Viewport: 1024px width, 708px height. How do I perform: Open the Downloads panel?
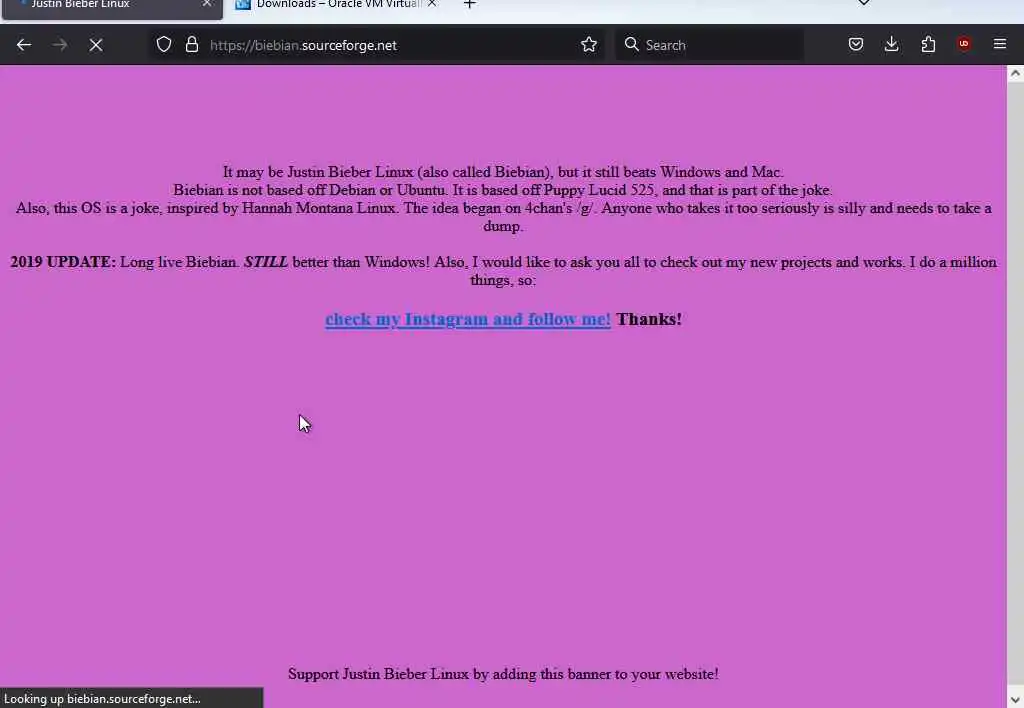coord(891,44)
